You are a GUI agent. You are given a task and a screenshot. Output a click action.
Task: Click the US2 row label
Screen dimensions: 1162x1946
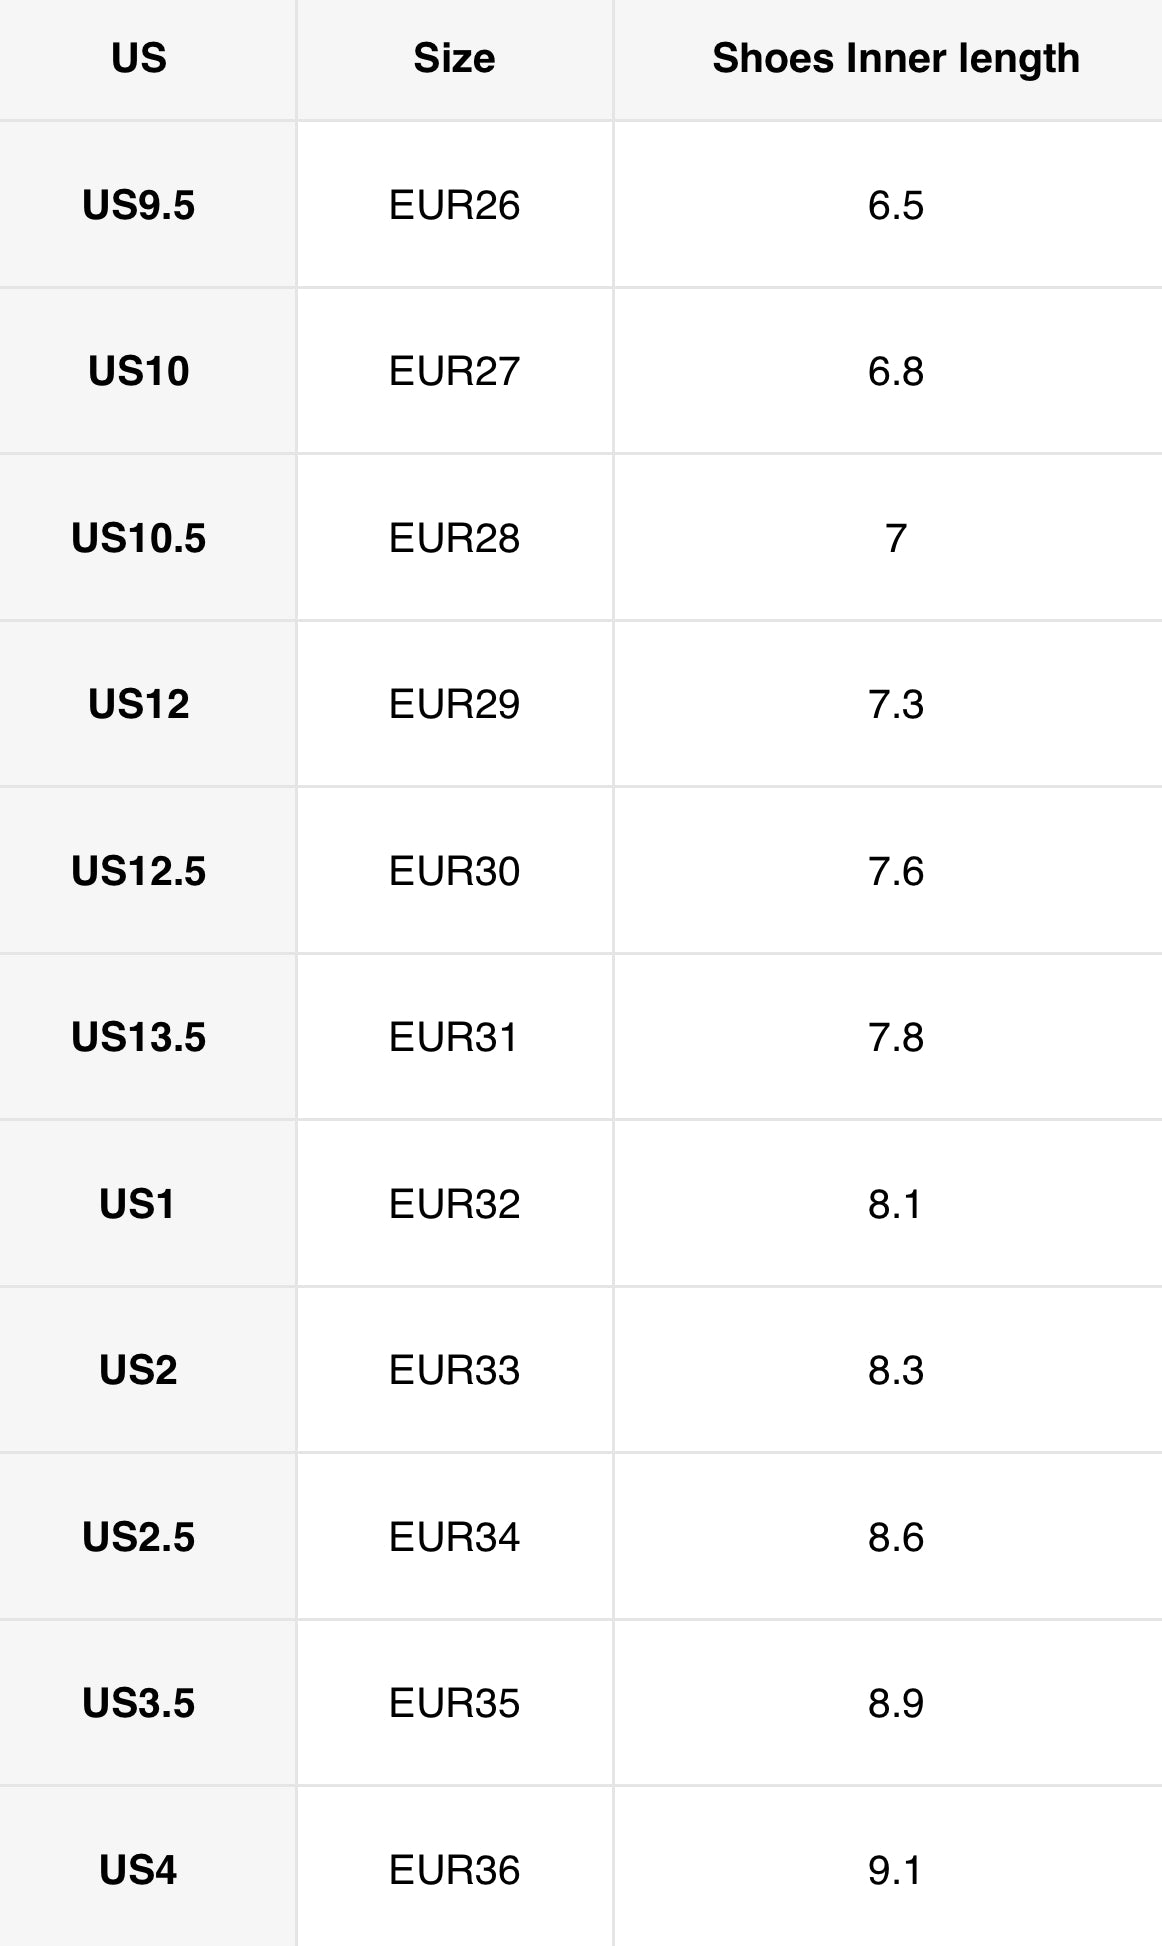coord(139,1369)
